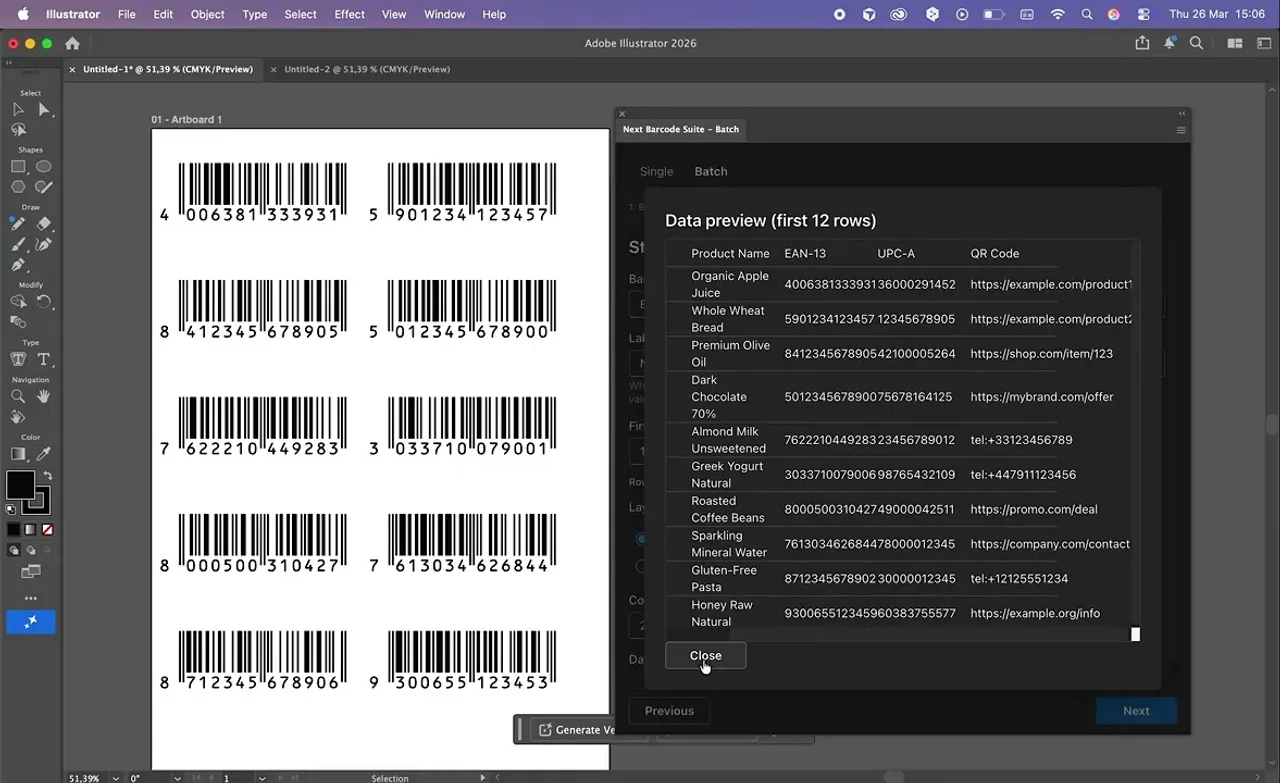The height and width of the screenshot is (783, 1280).
Task: Close the Data preview dialog
Action: click(705, 656)
